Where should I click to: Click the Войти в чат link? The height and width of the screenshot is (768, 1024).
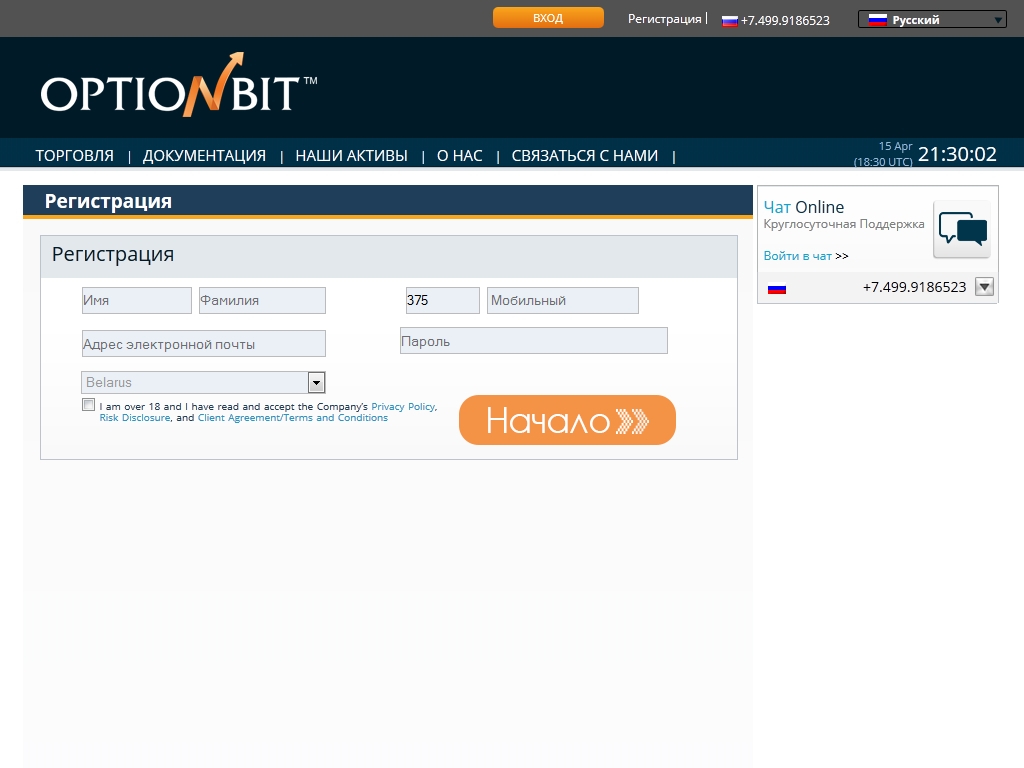point(797,256)
